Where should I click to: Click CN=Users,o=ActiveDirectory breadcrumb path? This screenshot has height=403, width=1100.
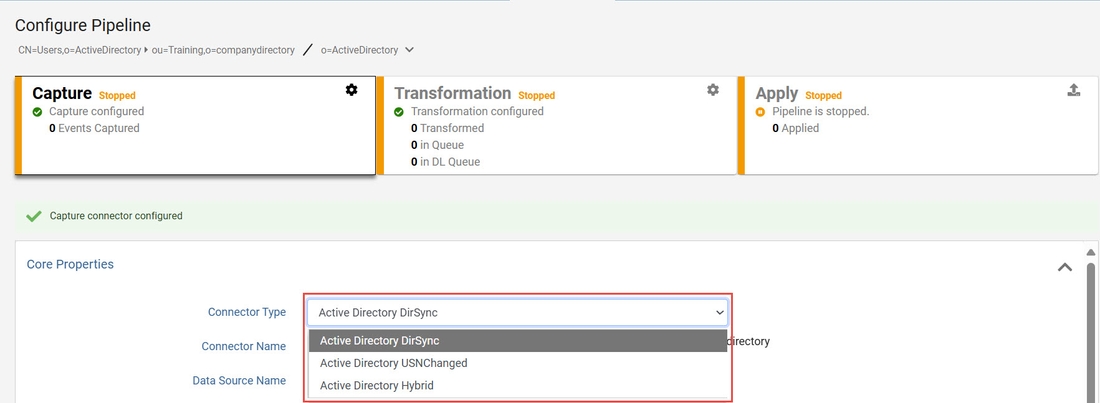pos(80,51)
